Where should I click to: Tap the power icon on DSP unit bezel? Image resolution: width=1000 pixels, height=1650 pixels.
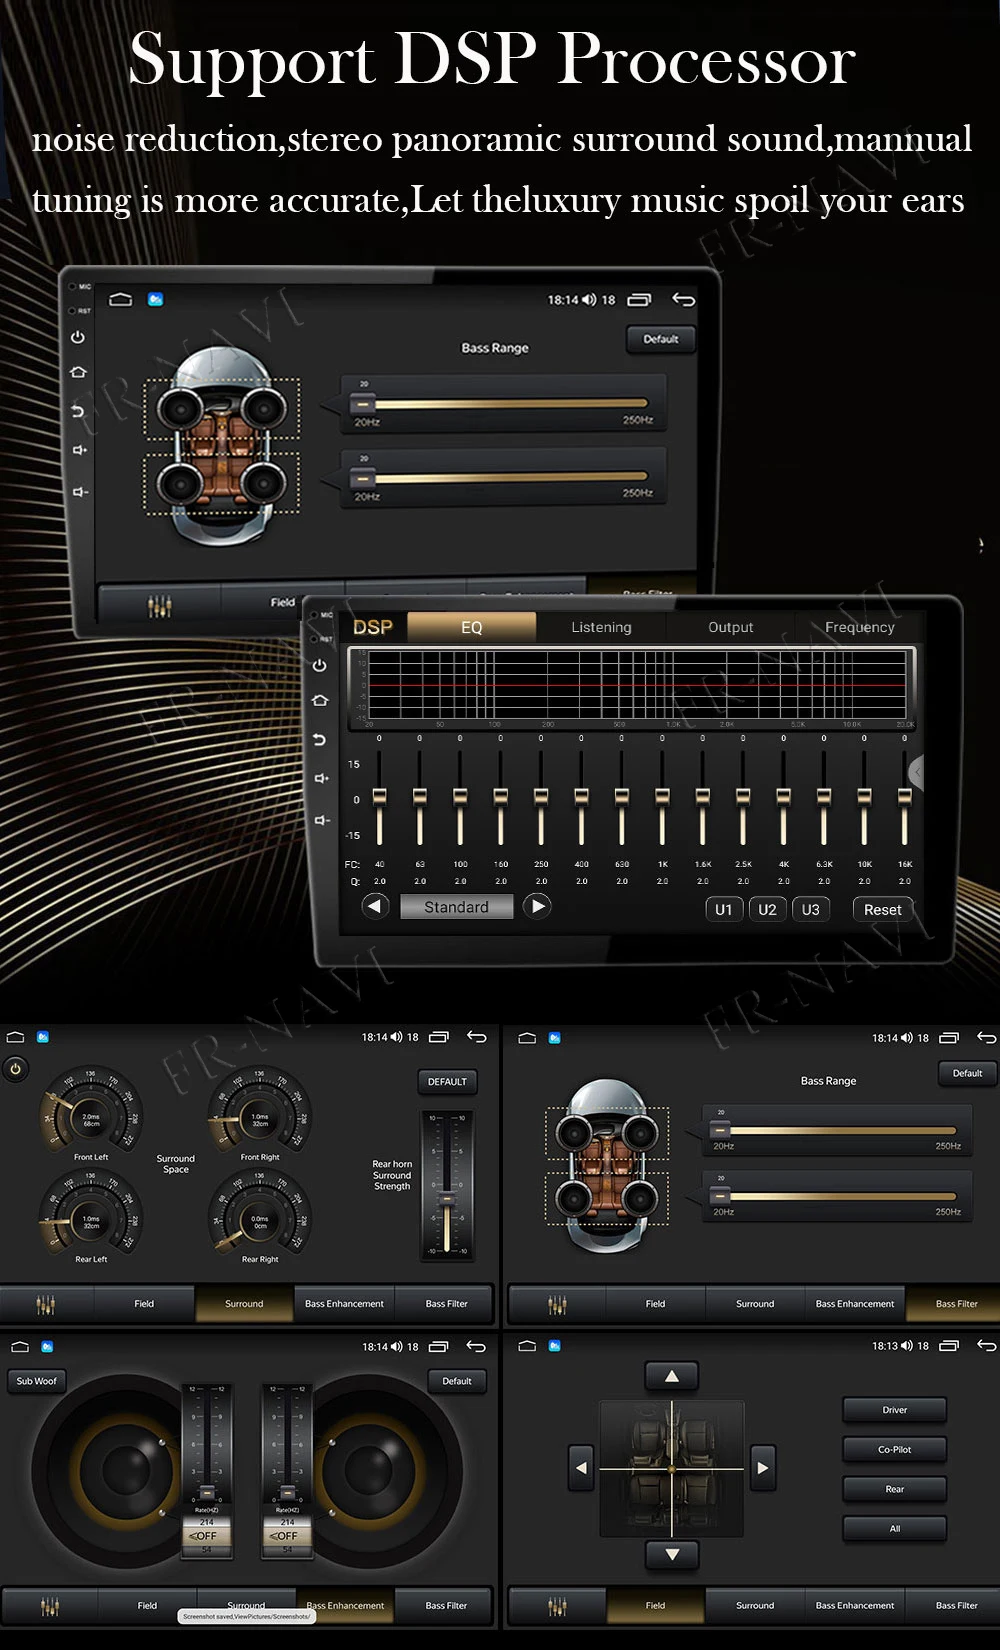[320, 665]
